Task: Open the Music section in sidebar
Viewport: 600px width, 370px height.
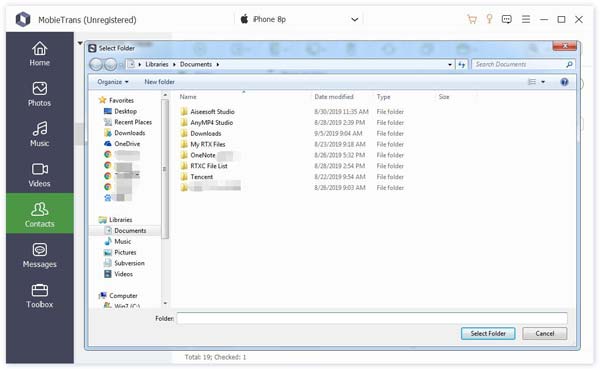Action: click(x=39, y=134)
